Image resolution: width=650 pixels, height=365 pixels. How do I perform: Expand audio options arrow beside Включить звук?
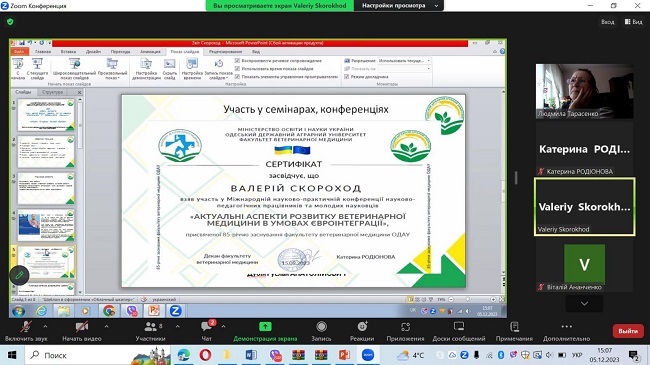click(x=45, y=327)
